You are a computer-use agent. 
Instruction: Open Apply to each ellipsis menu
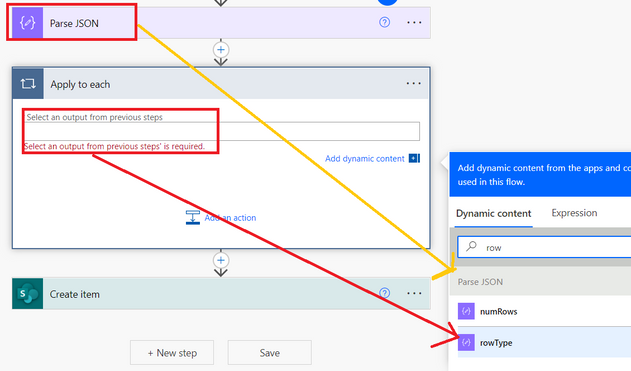(413, 83)
